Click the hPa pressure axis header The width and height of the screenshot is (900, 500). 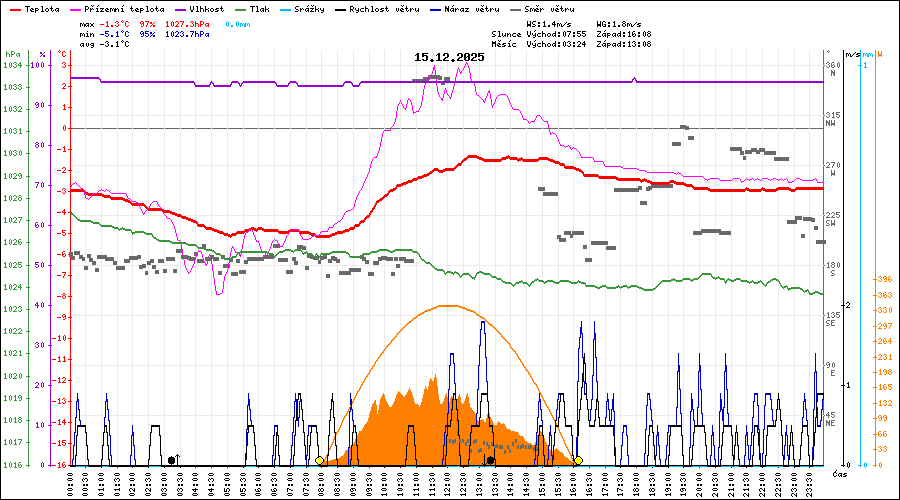click(12, 54)
